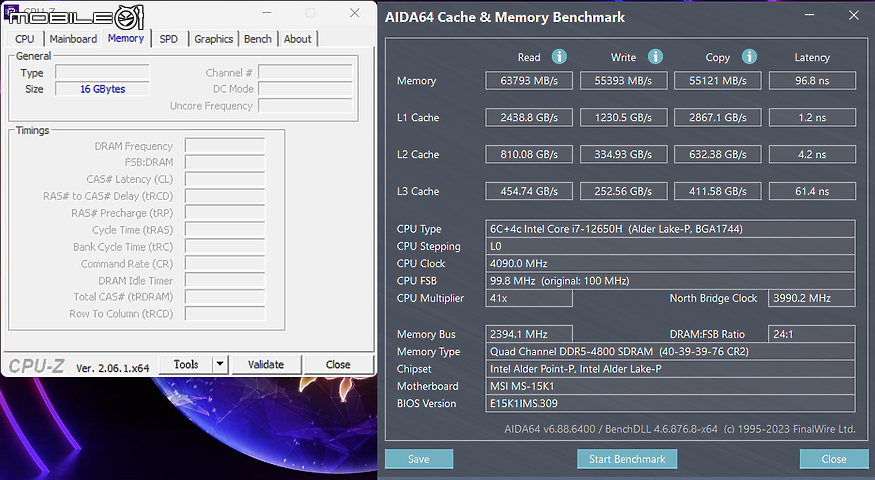The width and height of the screenshot is (875, 480).
Task: Click the CPU Type field with i7-12650H
Action: (670, 229)
